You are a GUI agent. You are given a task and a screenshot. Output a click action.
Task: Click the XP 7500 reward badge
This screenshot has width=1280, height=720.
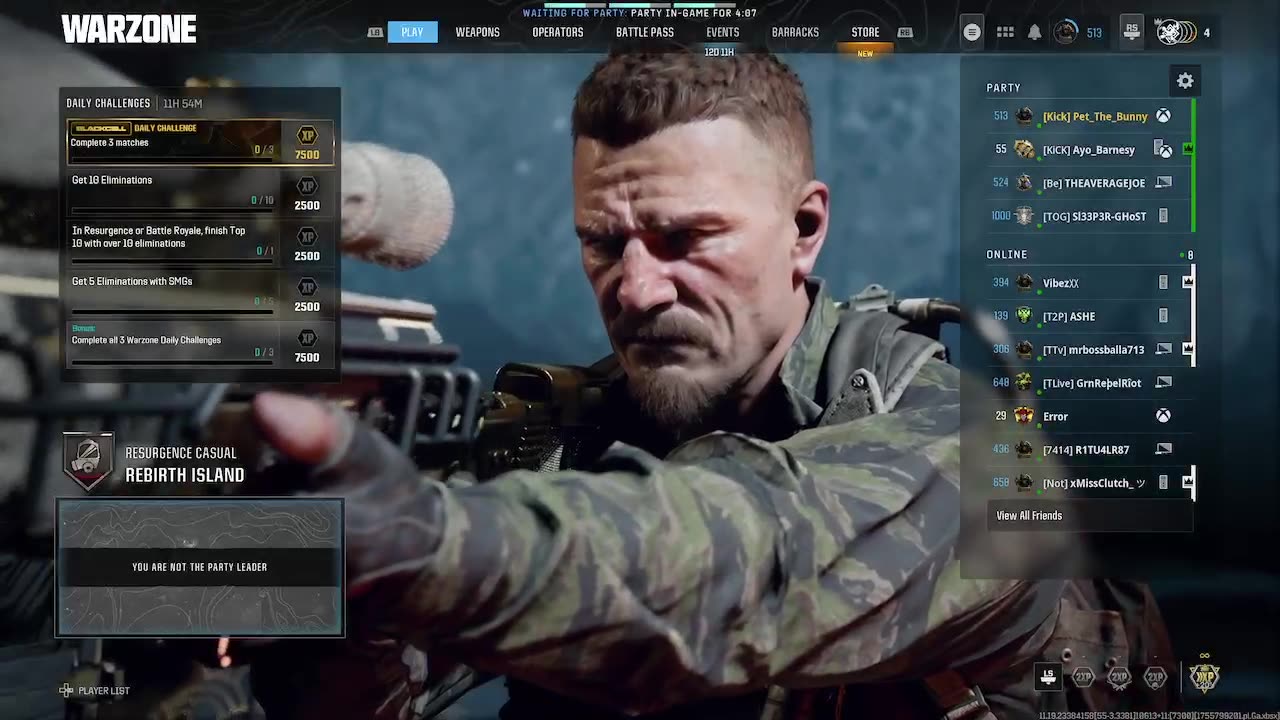coord(307,142)
